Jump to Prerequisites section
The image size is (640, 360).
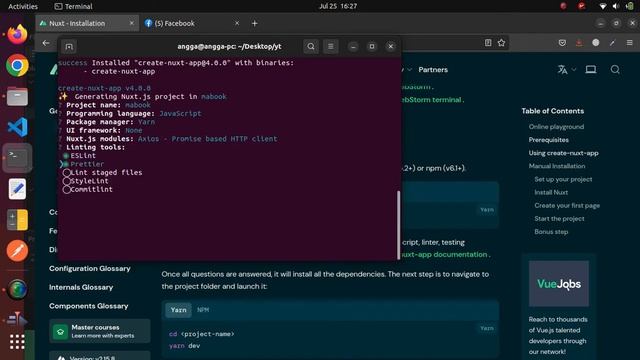[549, 140]
